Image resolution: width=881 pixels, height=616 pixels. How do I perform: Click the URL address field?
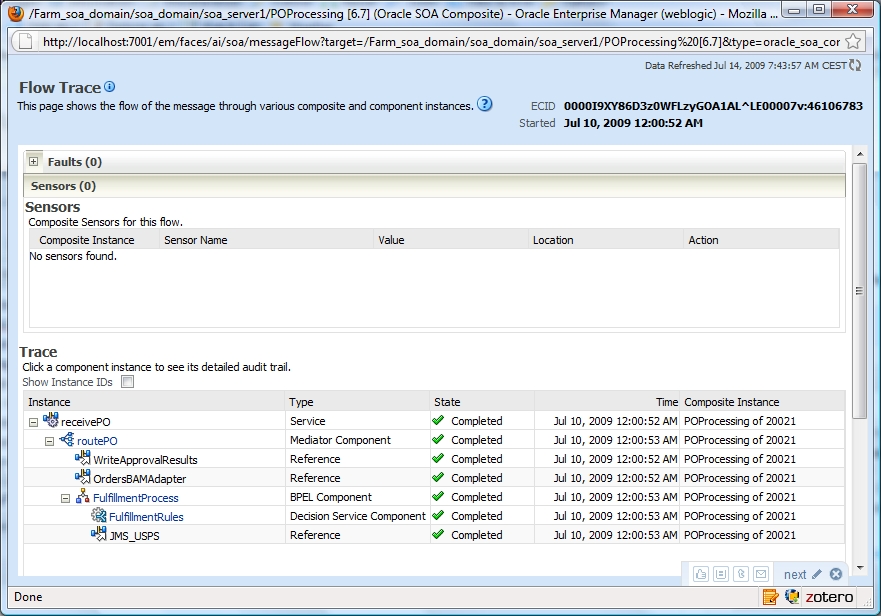click(440, 42)
